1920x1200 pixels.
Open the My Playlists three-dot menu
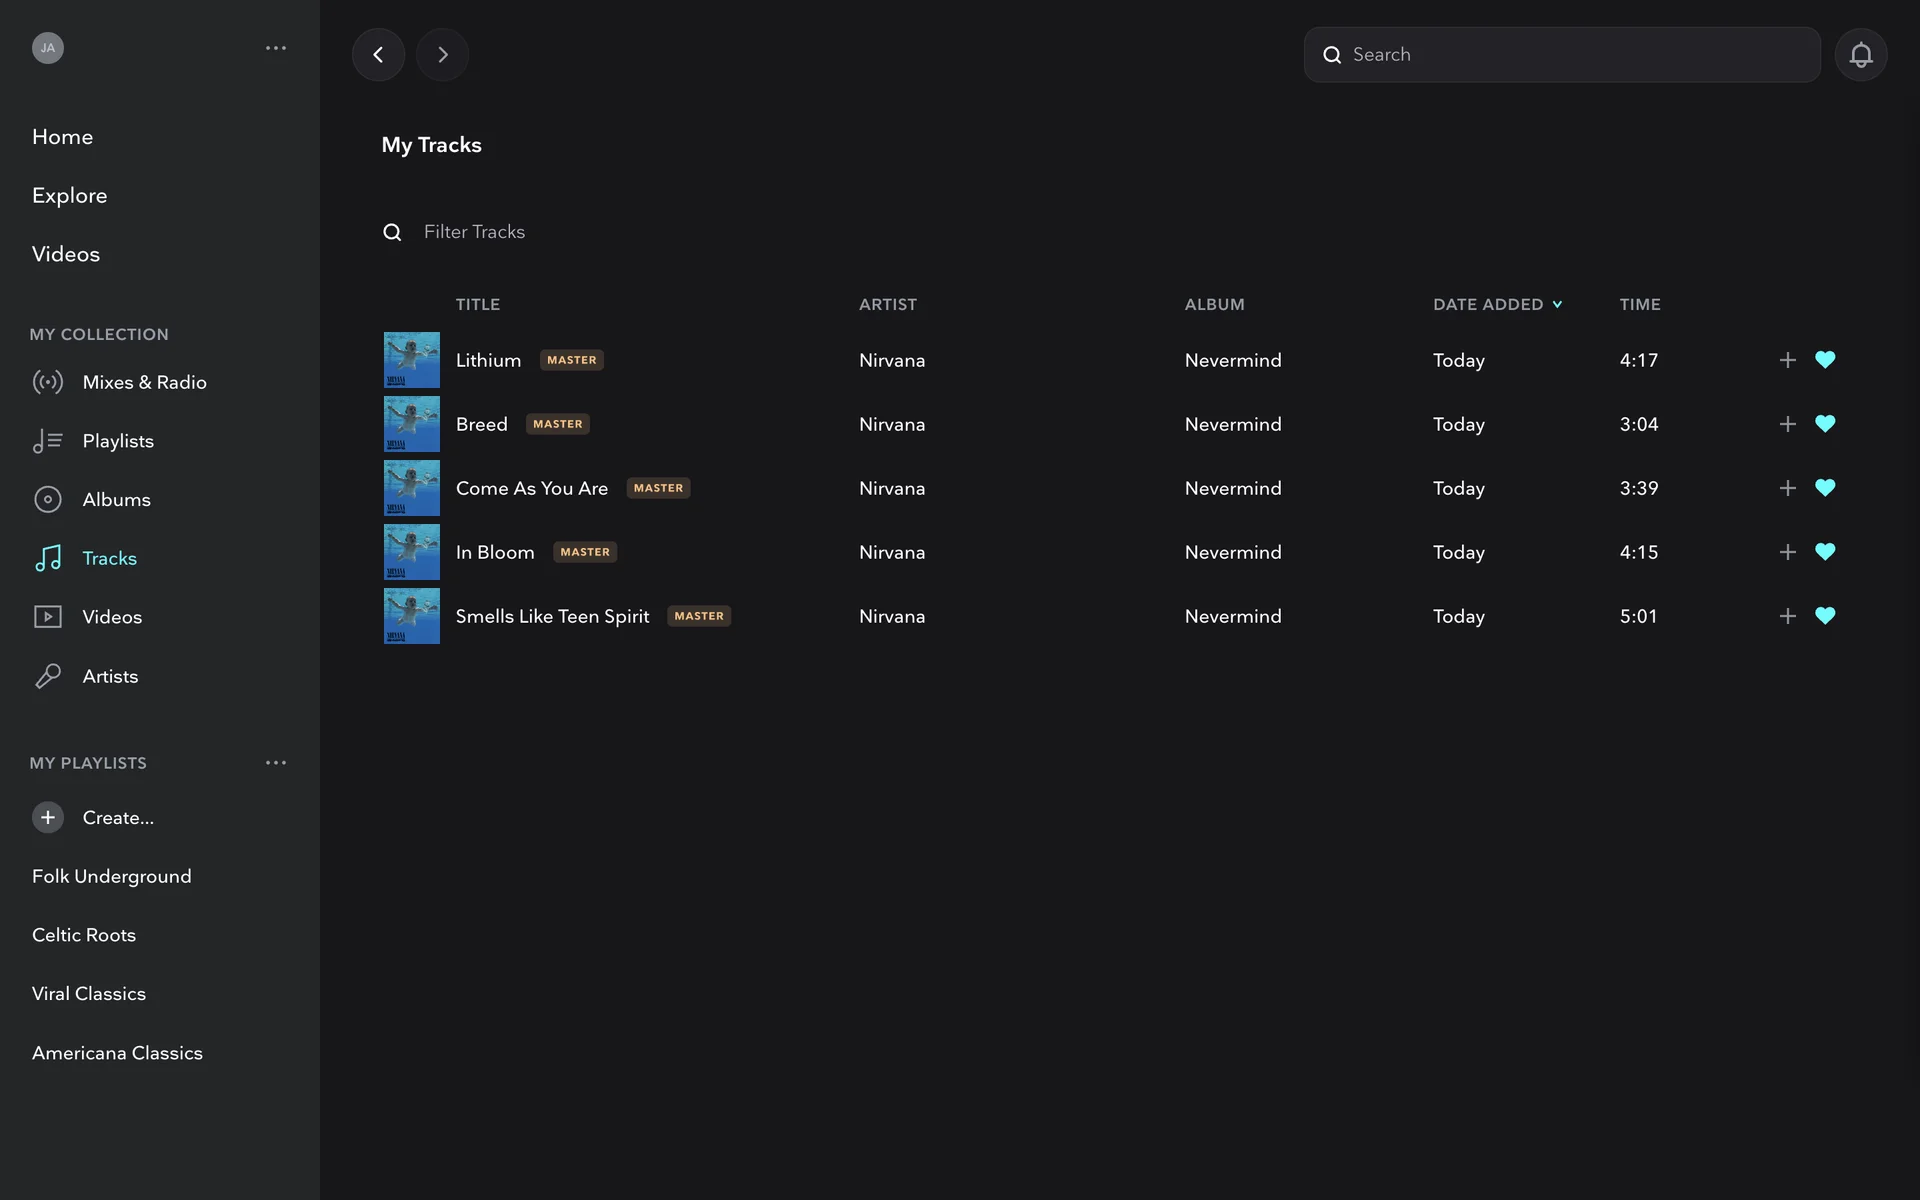[276, 763]
